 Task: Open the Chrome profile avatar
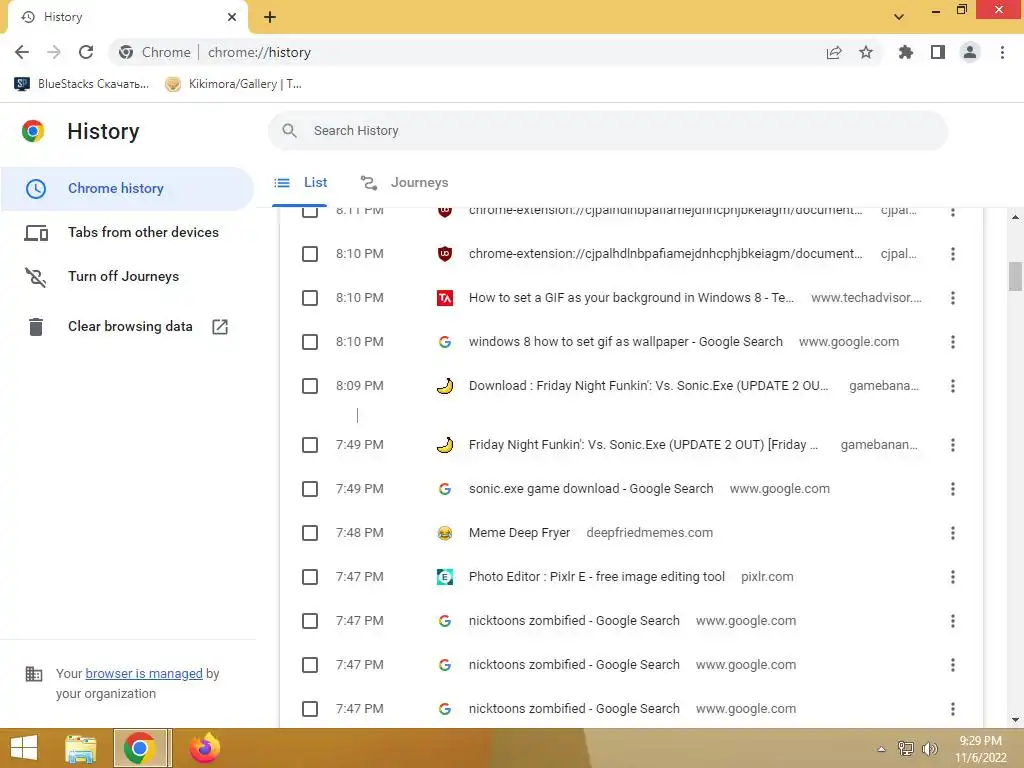point(970,52)
